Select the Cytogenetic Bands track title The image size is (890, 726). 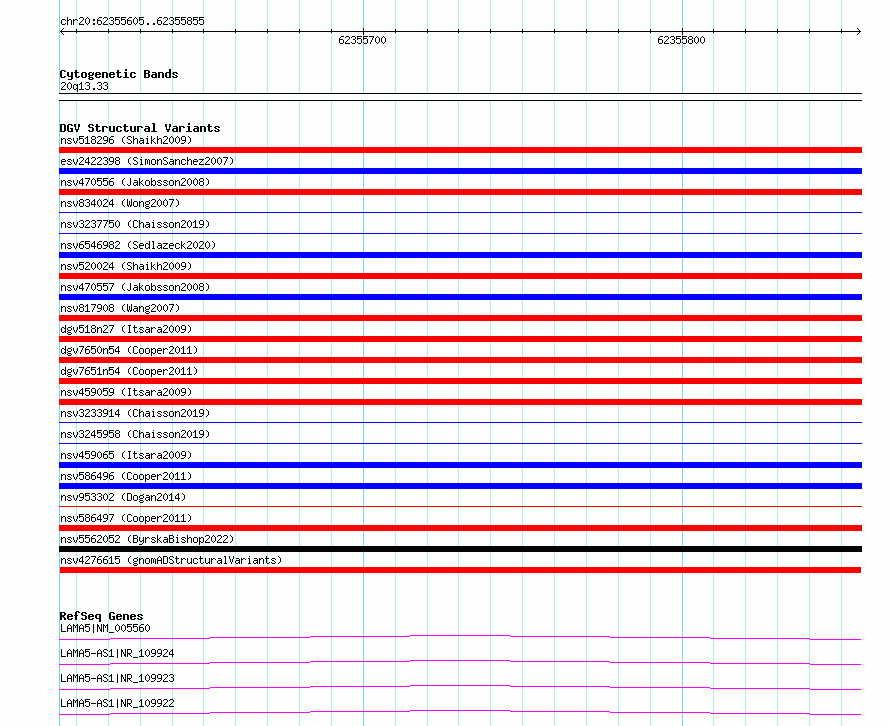(x=119, y=74)
